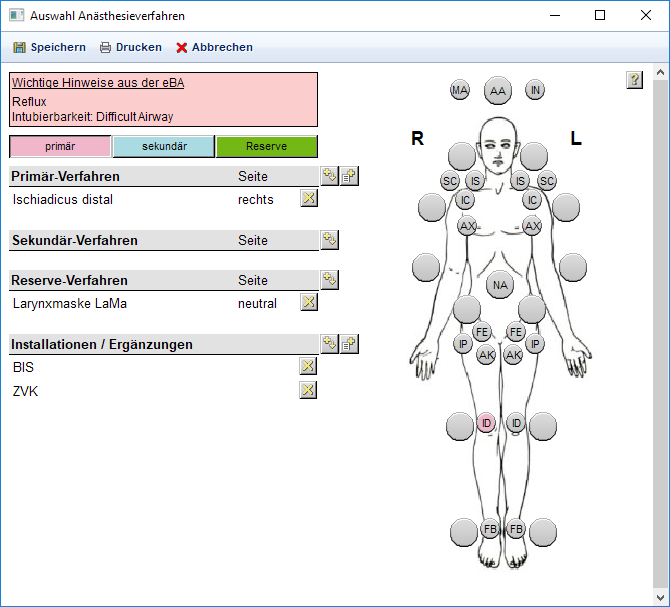Click the pink highlighted ID body marker
The width and height of the screenshot is (670, 607).
pos(486,423)
